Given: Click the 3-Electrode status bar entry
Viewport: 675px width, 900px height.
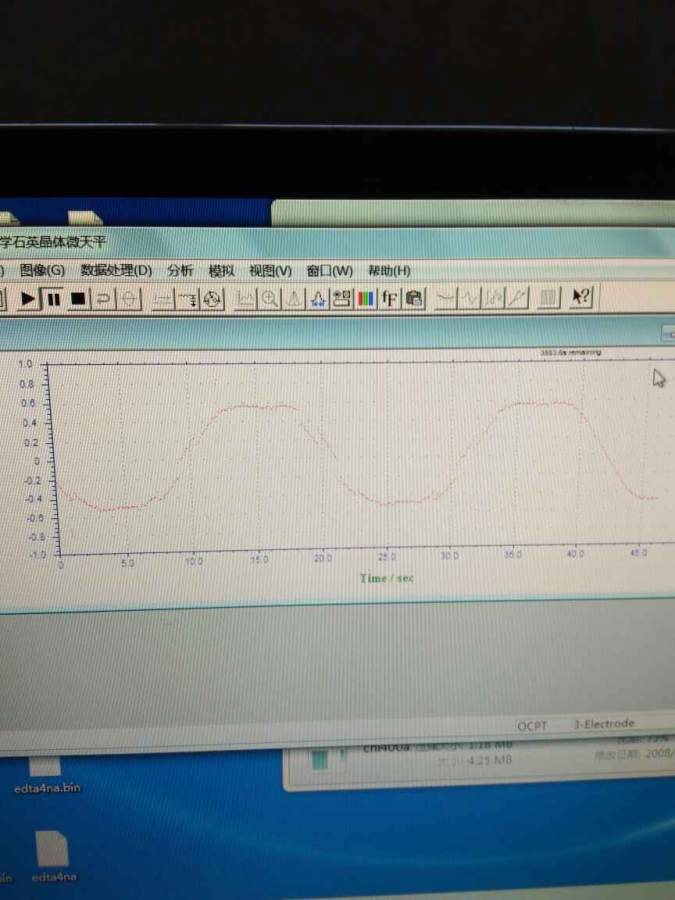Looking at the screenshot, I should click(604, 724).
